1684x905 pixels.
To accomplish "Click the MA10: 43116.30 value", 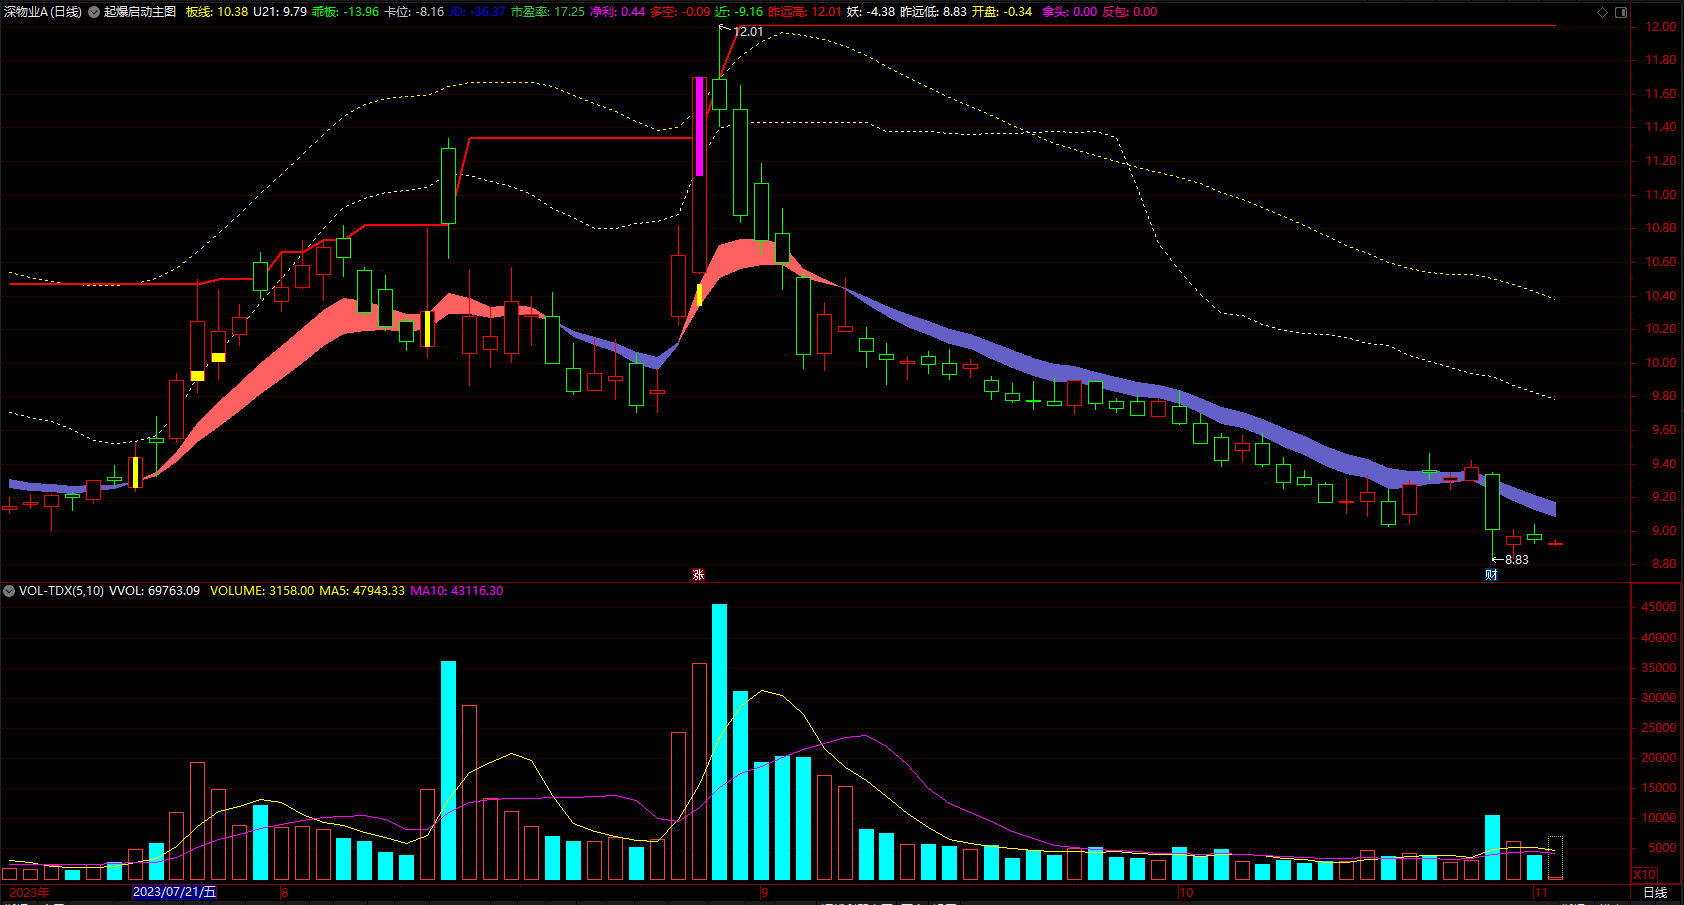I will 457,591.
